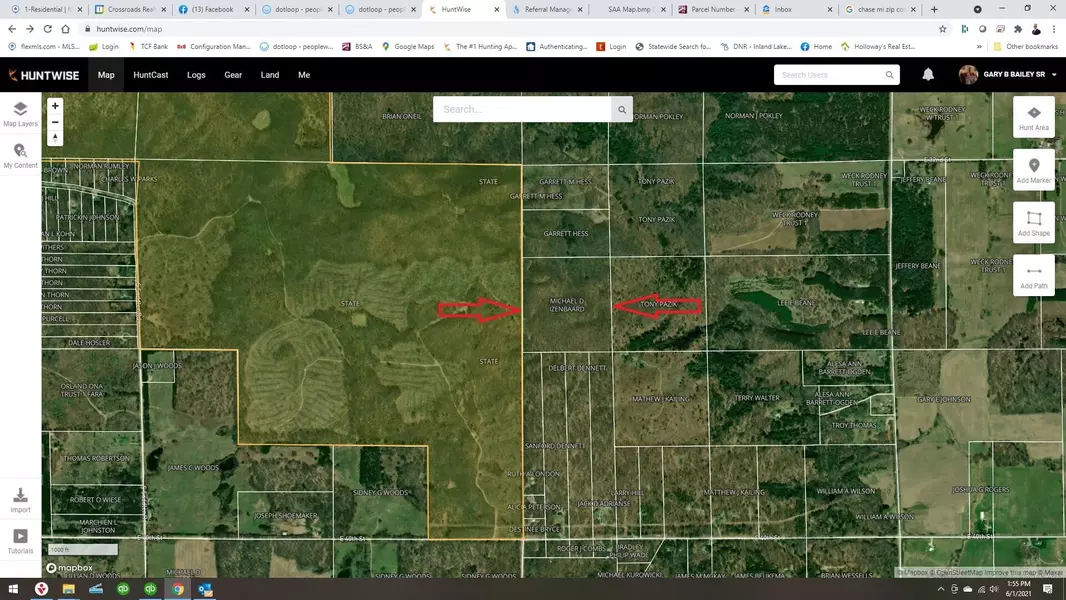Activate the Add Shape tool
Screen dimensions: 1066x600
point(1033,223)
